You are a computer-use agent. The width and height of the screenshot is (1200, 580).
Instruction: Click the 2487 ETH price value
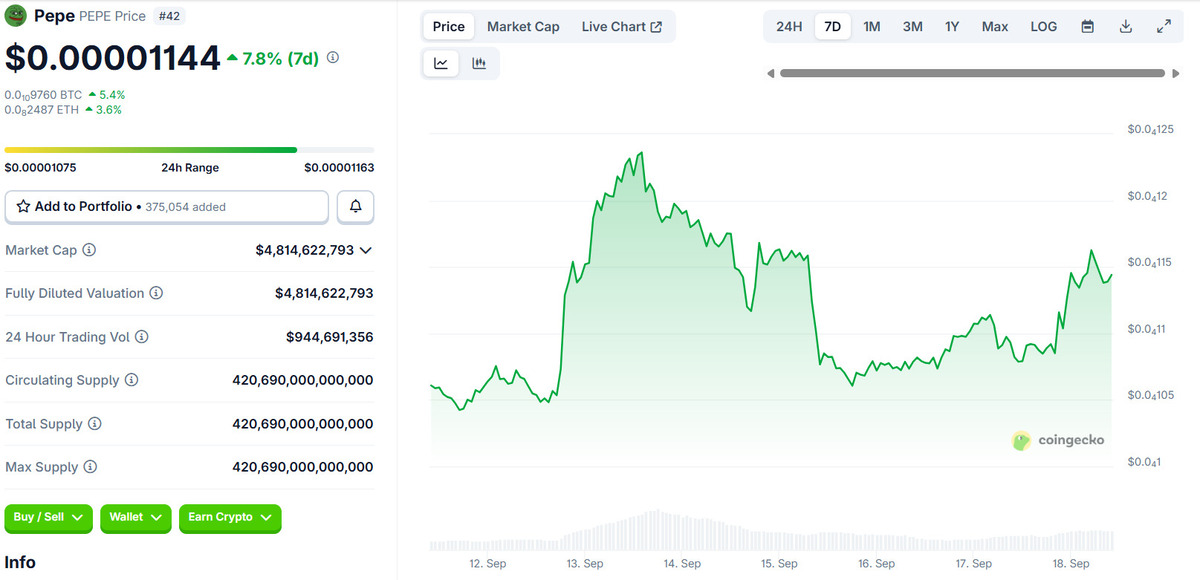(x=42, y=110)
